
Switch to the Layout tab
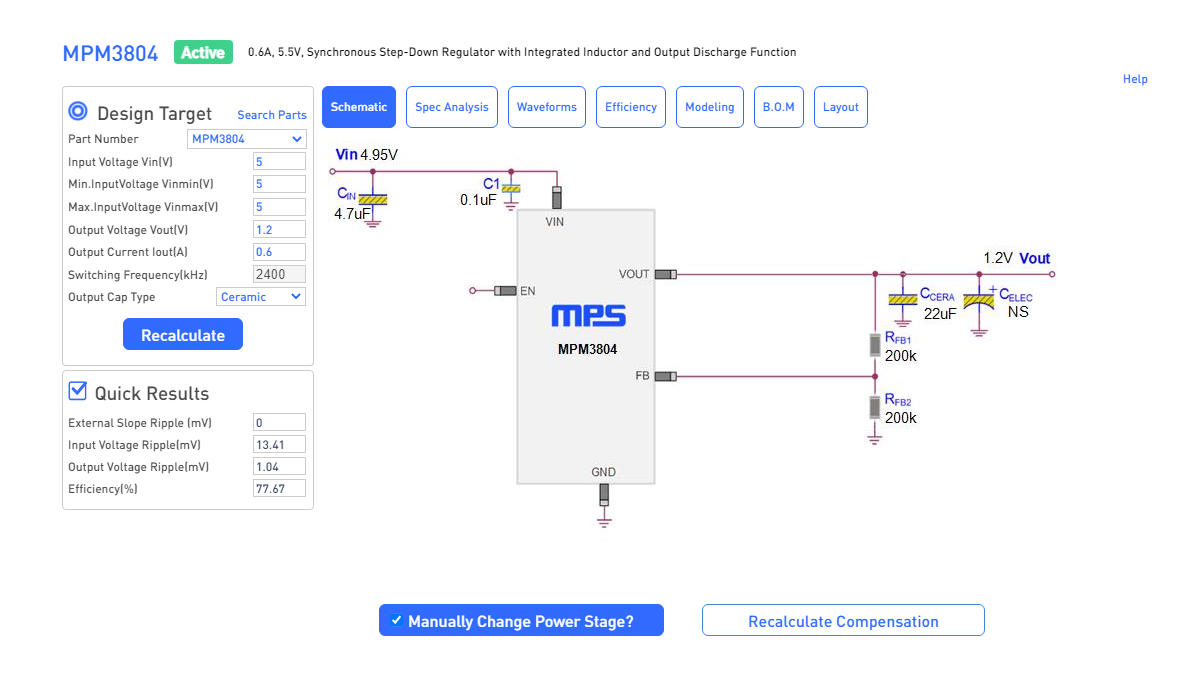841,107
